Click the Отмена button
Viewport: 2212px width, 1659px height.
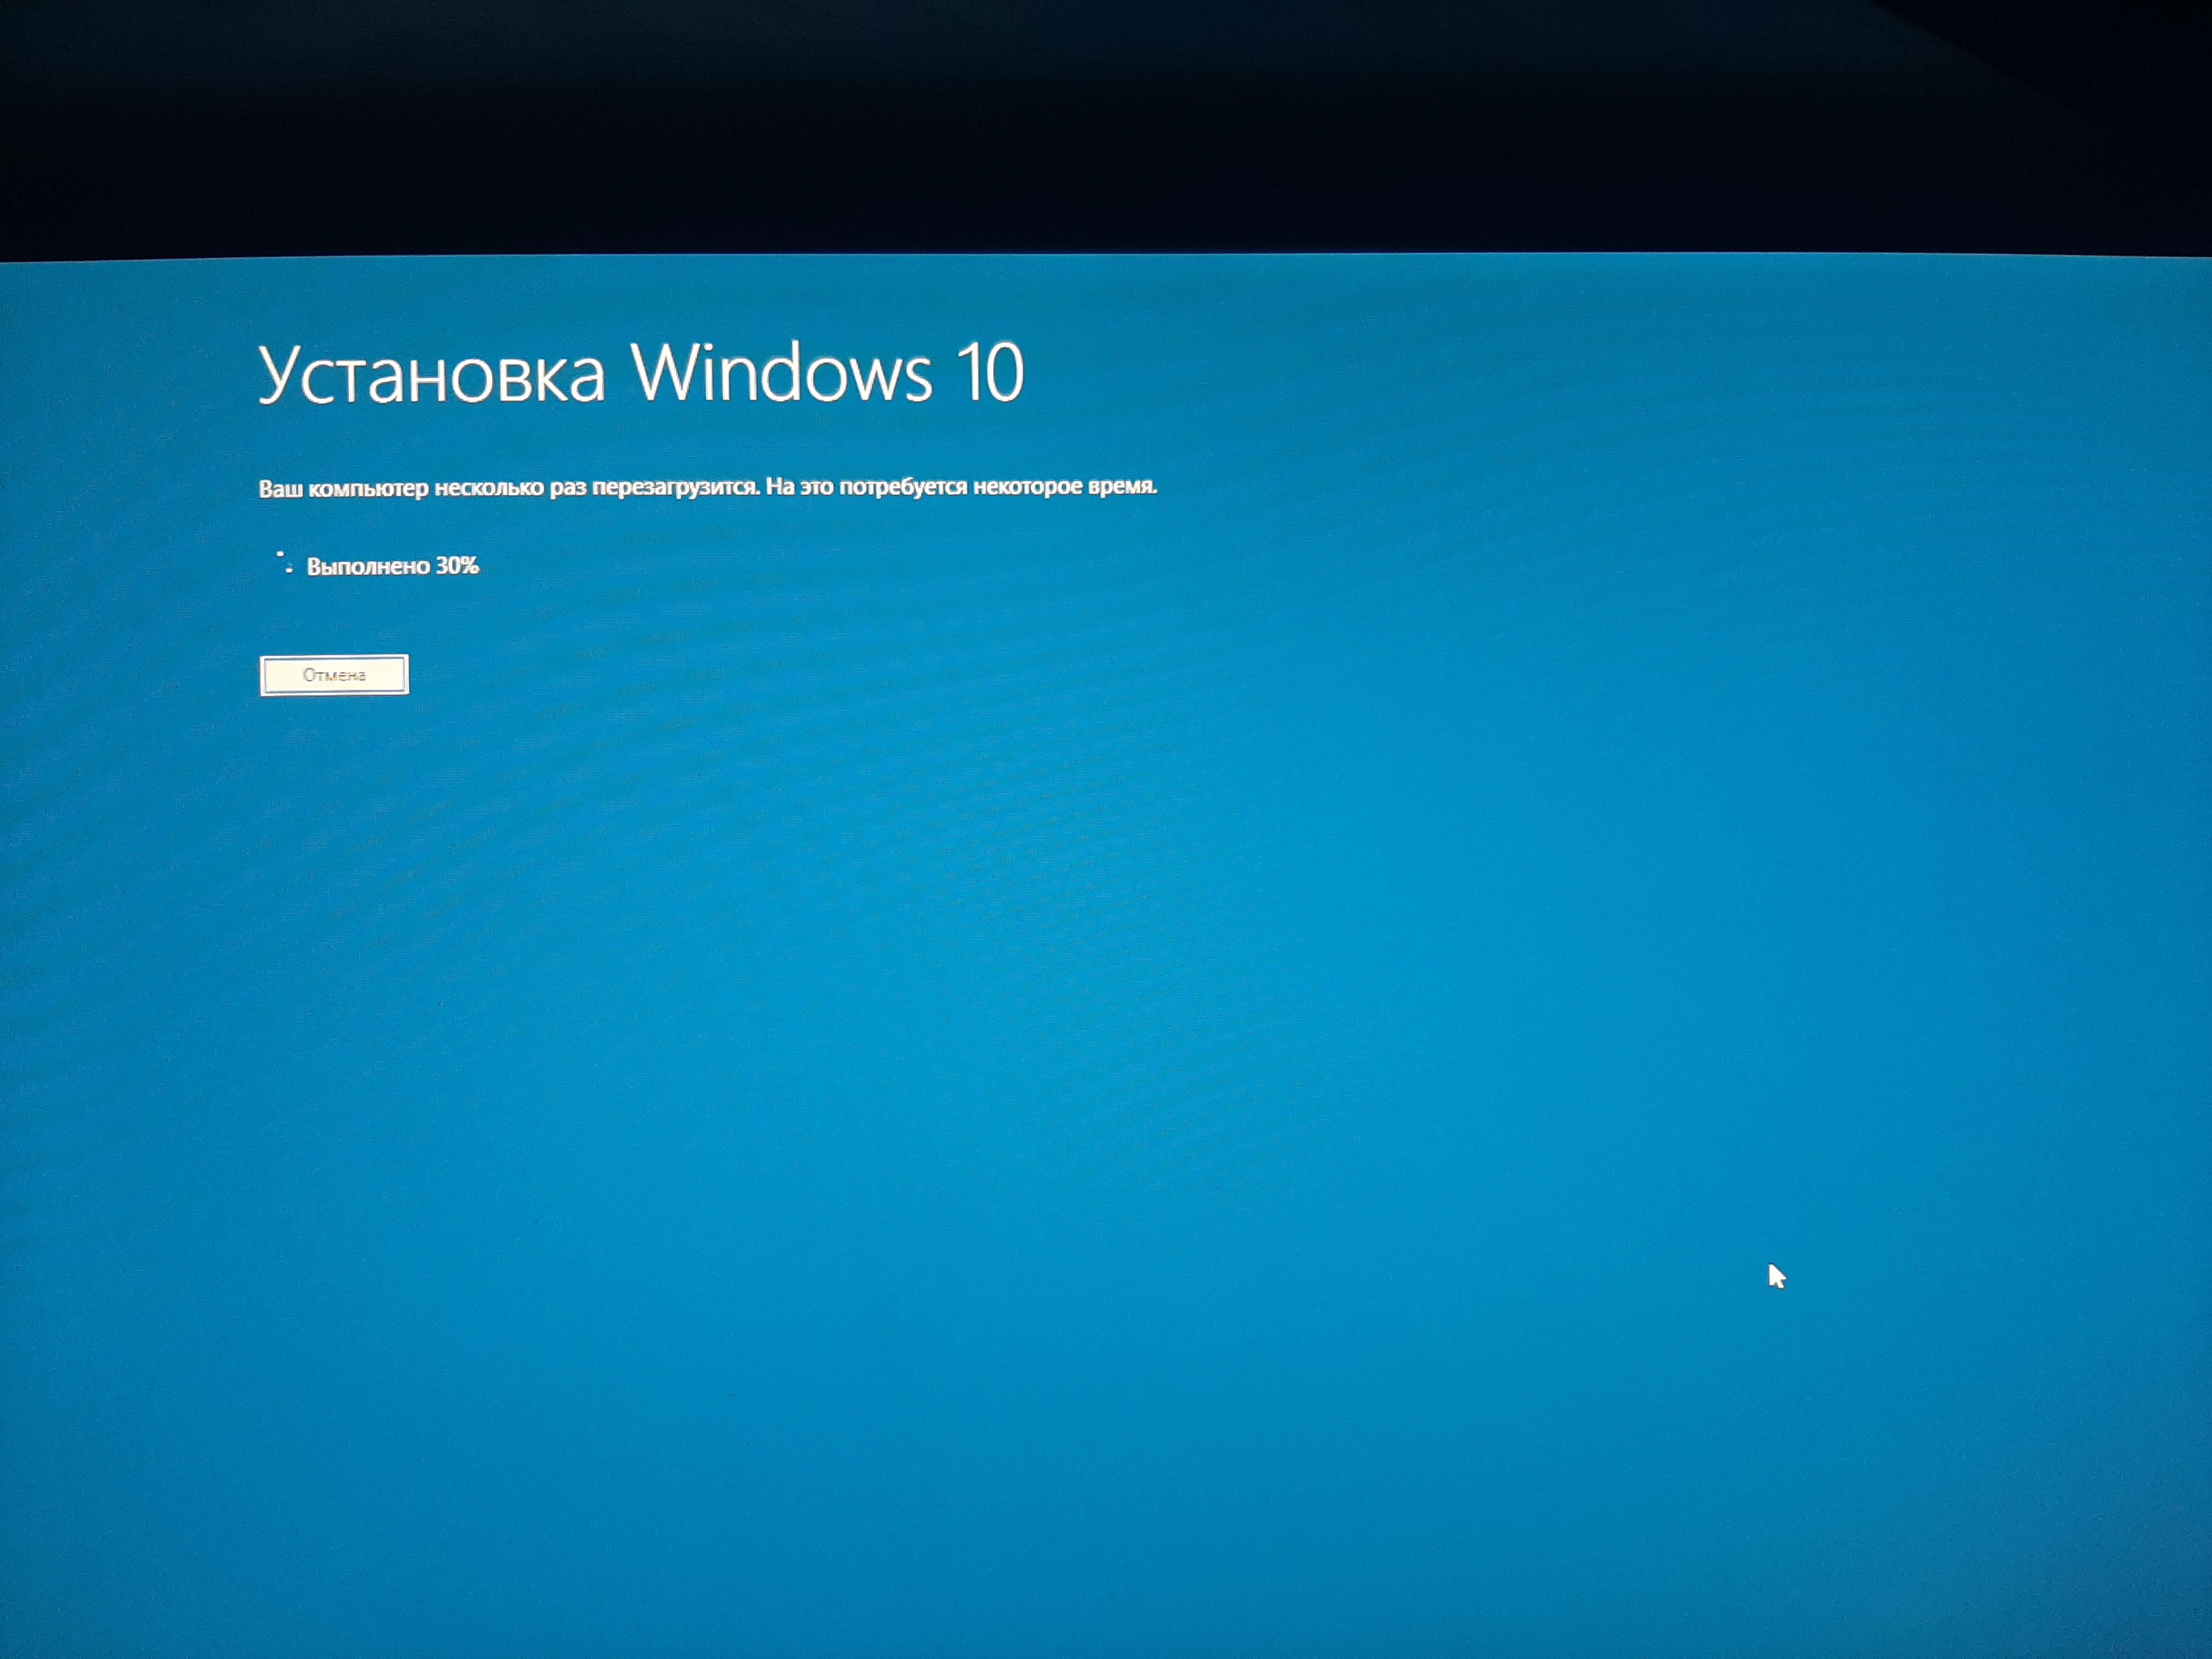pos(334,675)
